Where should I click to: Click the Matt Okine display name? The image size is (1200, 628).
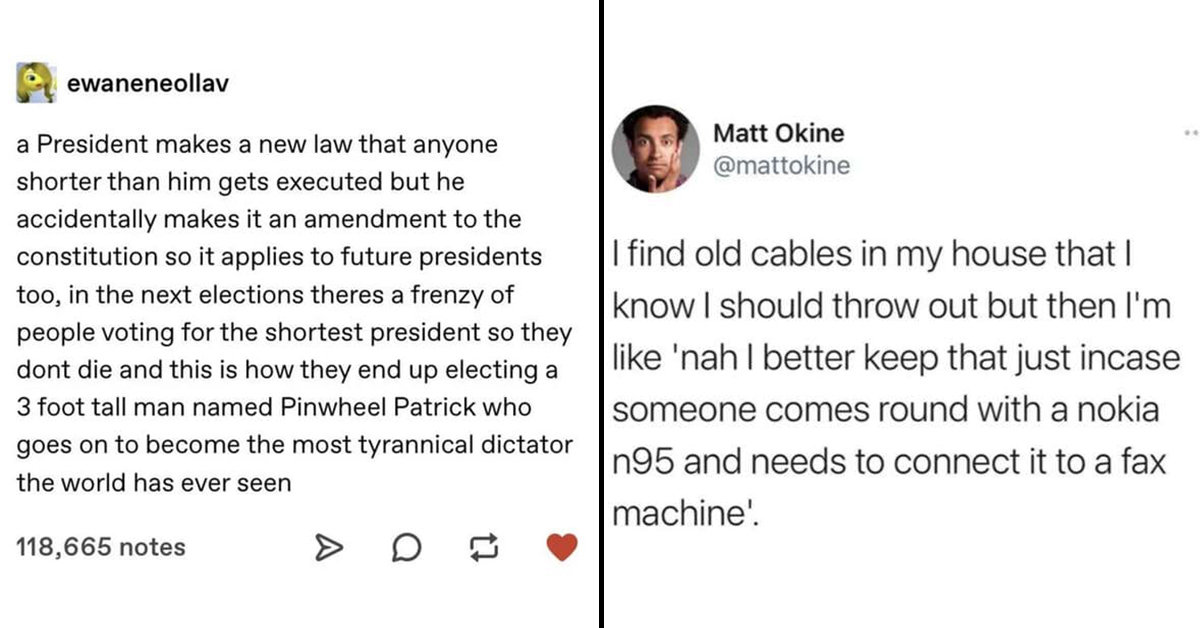point(780,133)
